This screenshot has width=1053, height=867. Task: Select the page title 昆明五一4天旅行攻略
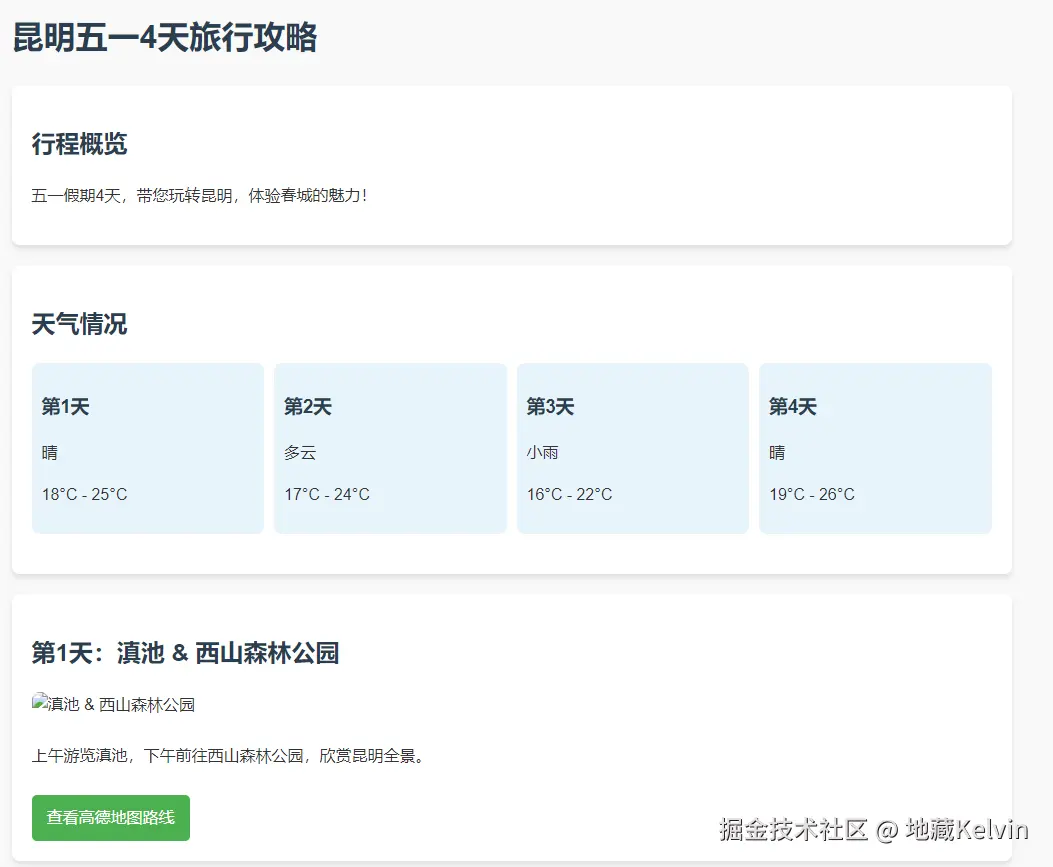coord(165,37)
